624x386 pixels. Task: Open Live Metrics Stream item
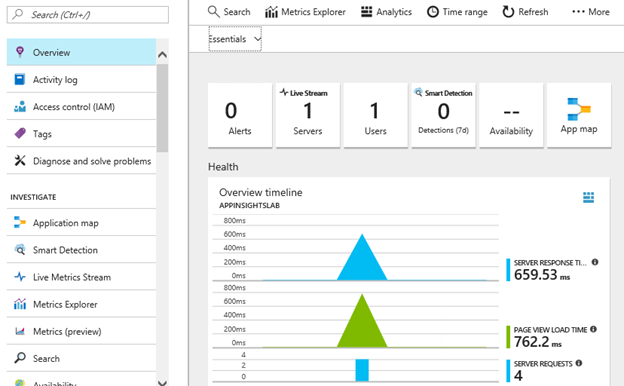(81, 277)
